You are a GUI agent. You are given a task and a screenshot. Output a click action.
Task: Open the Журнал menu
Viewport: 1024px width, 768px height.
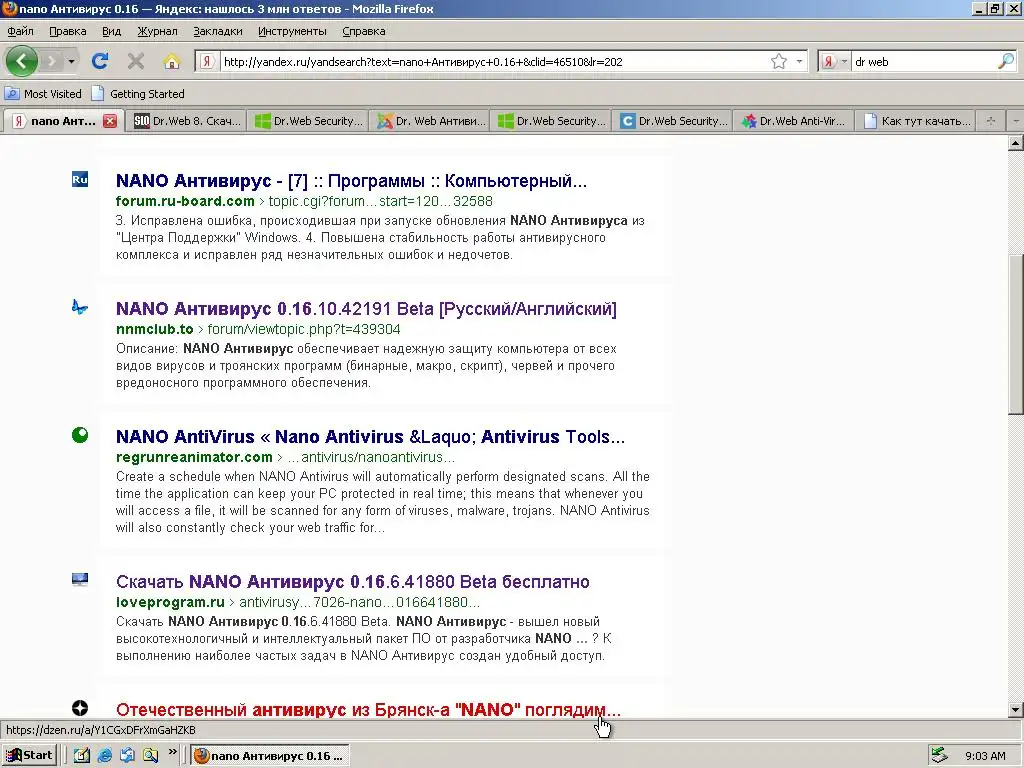[x=157, y=31]
